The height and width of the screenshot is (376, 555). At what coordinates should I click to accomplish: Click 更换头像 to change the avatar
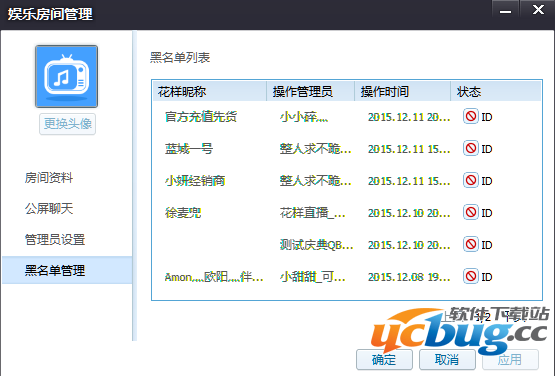(x=68, y=124)
